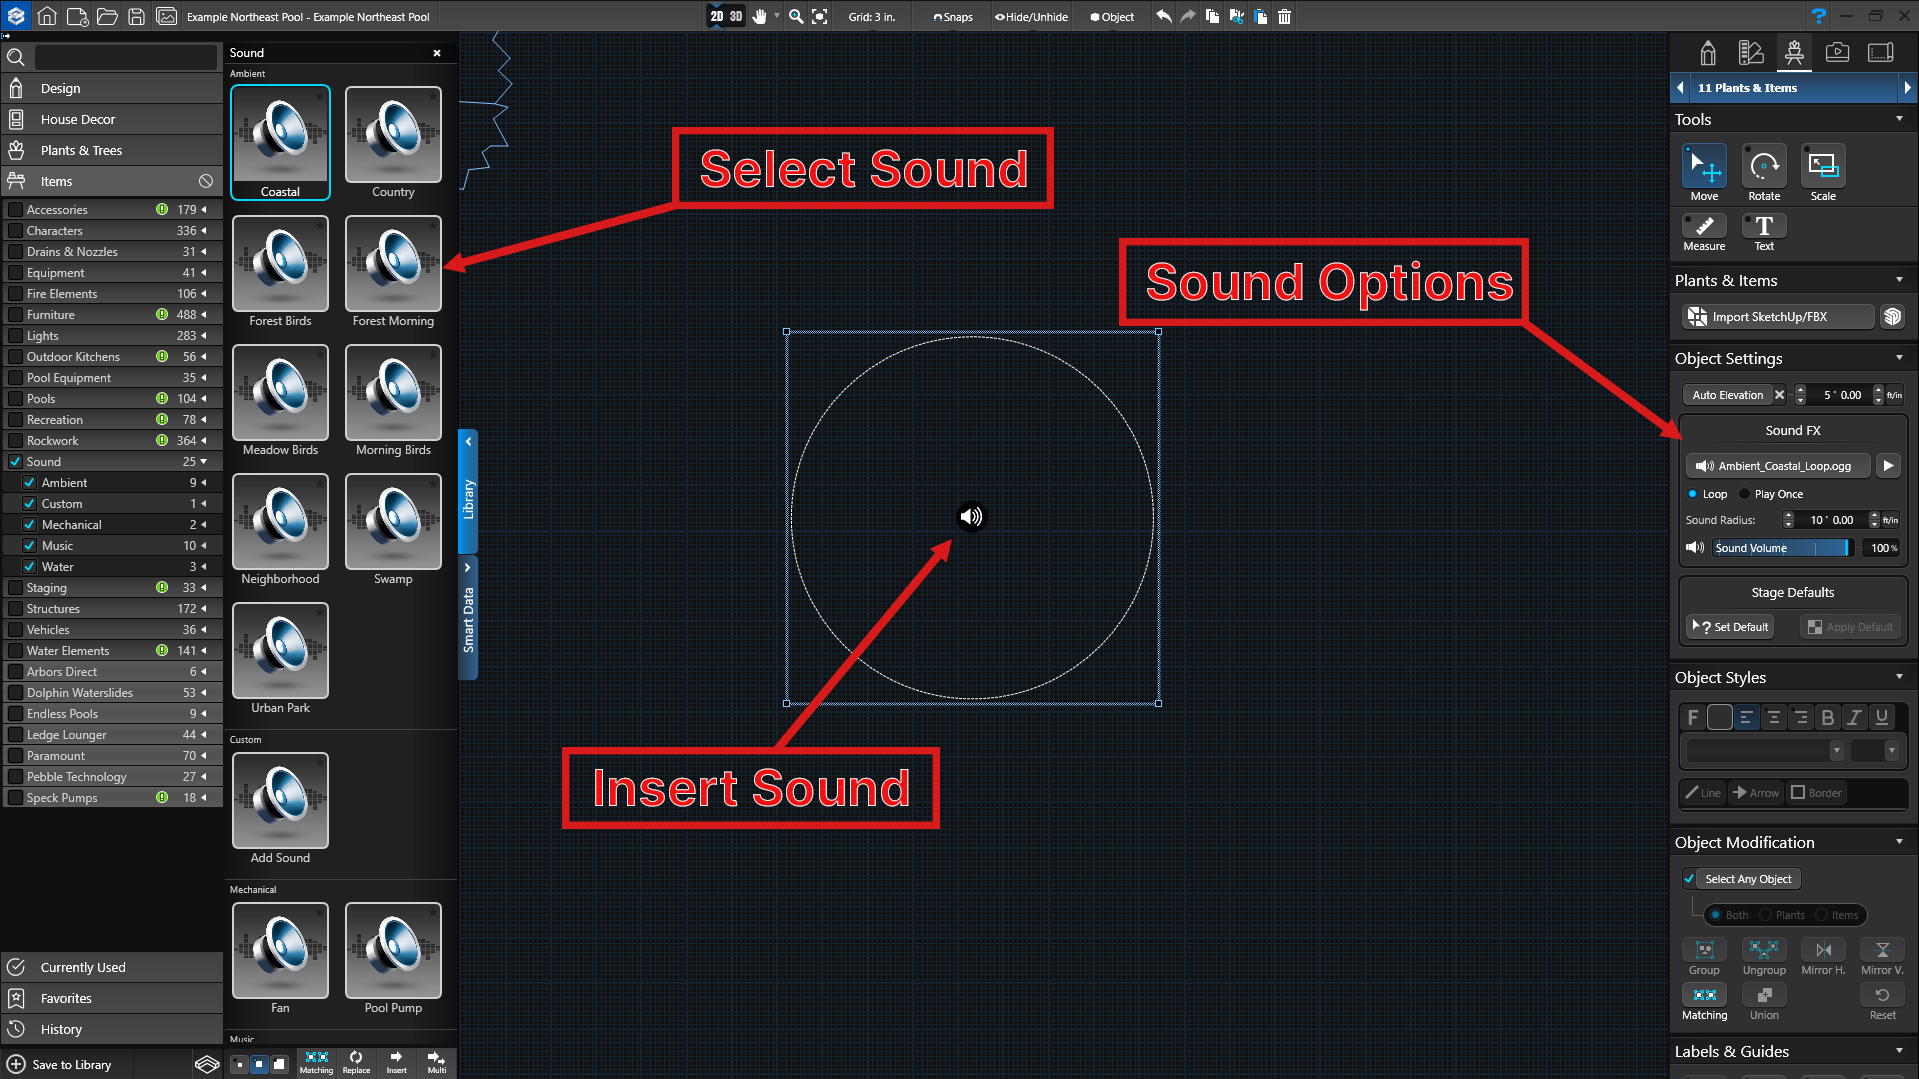This screenshot has height=1079, width=1919.
Task: Switch to 3D view
Action: click(736, 16)
